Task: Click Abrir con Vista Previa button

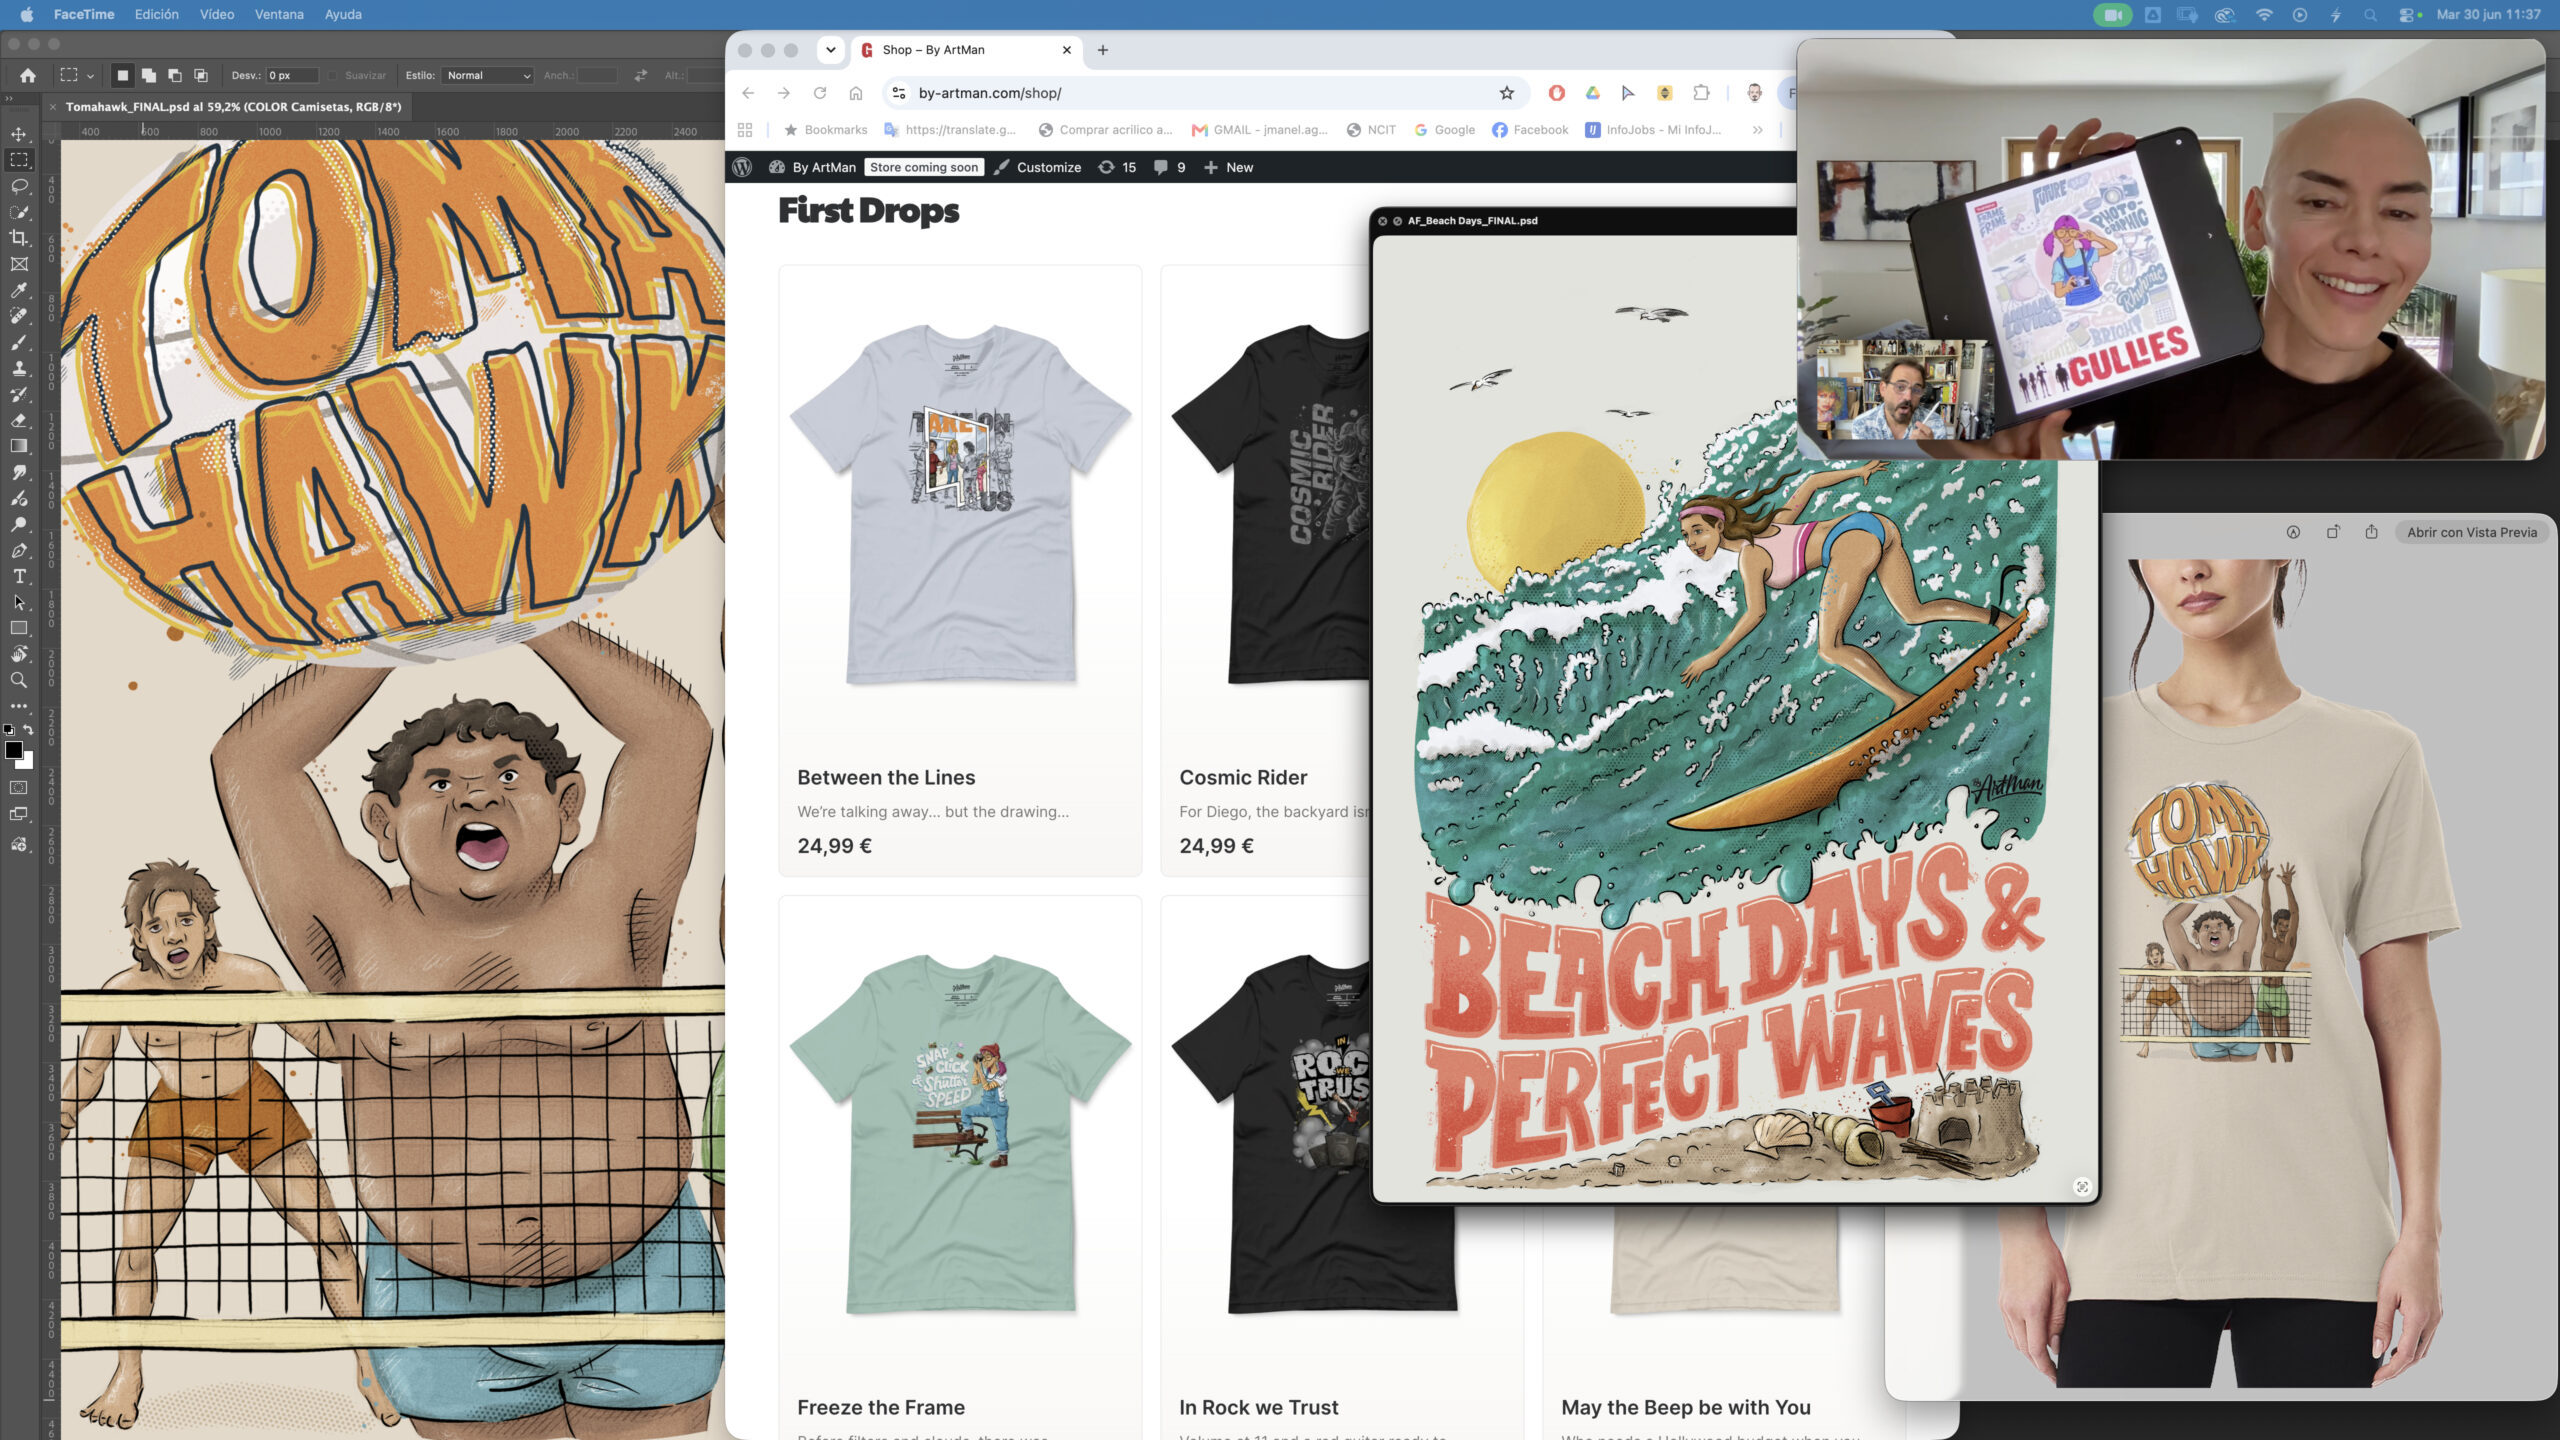Action: pos(2472,532)
